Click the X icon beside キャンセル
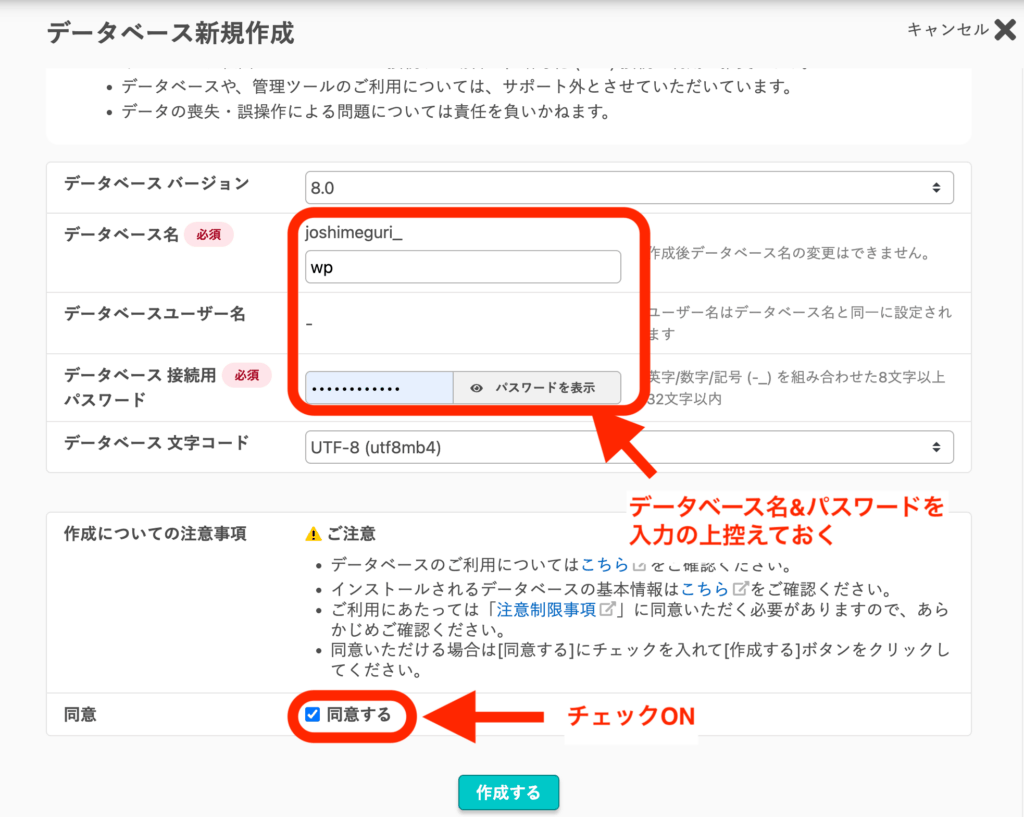The height and width of the screenshot is (817, 1024). [1004, 30]
